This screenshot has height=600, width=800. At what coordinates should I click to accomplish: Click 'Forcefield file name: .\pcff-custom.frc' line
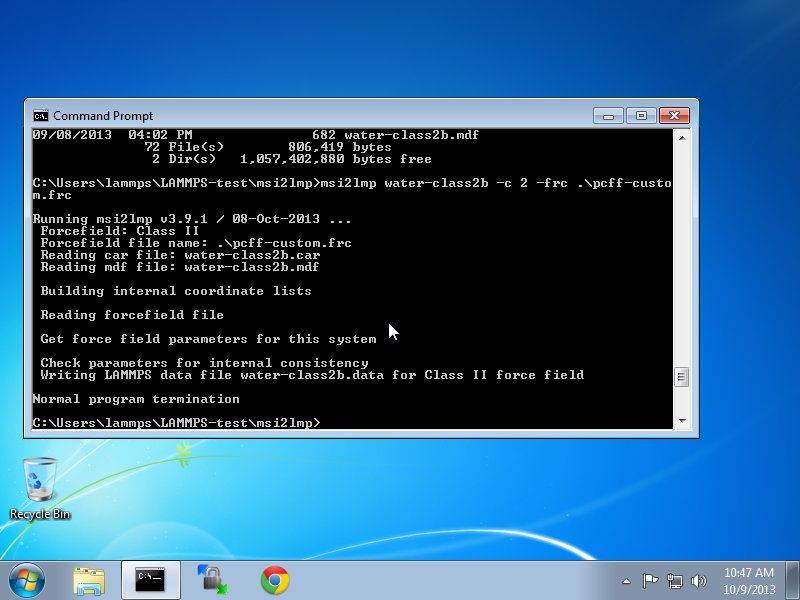click(196, 243)
